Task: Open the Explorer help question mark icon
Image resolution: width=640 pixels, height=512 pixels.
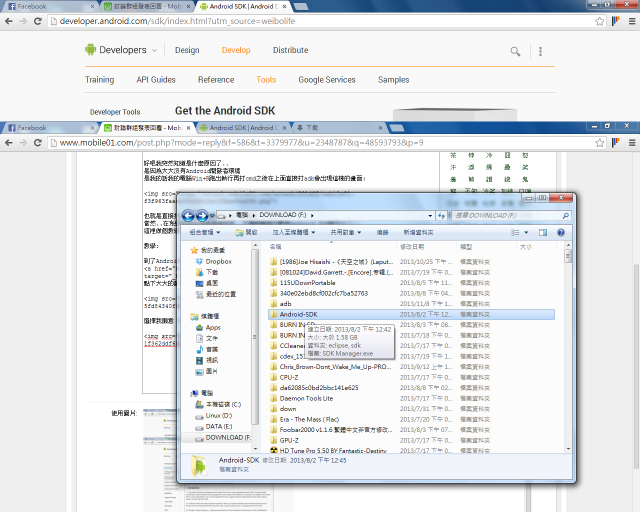Action: pos(561,232)
